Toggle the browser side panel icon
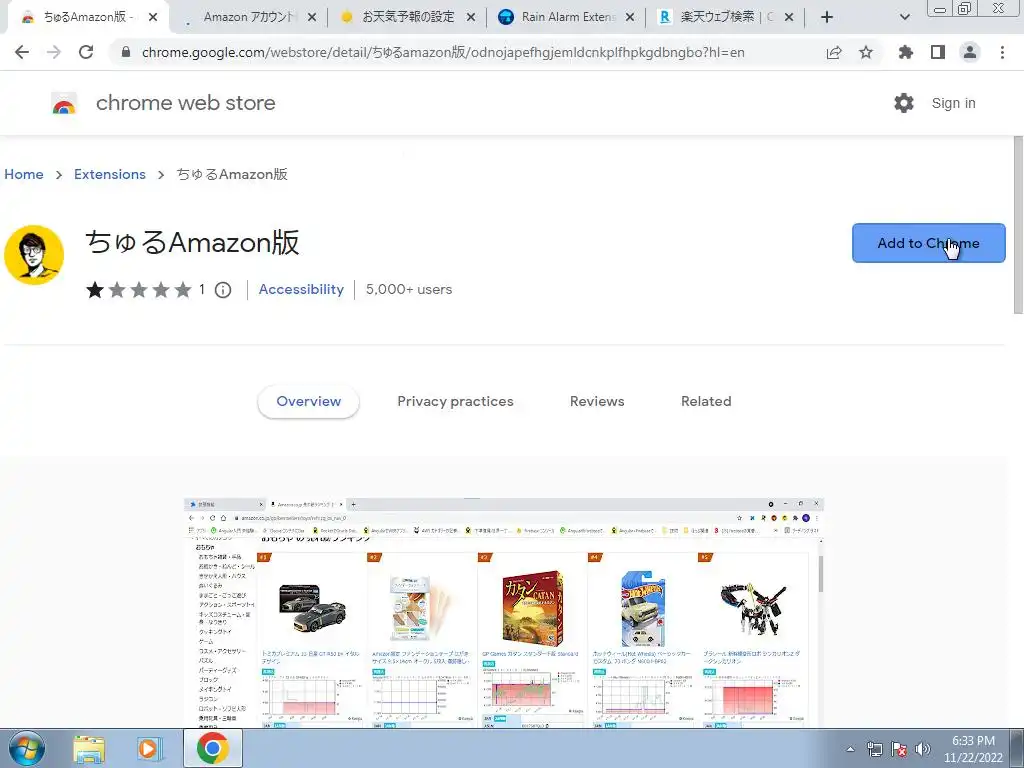This screenshot has width=1024, height=768. pos(938,52)
